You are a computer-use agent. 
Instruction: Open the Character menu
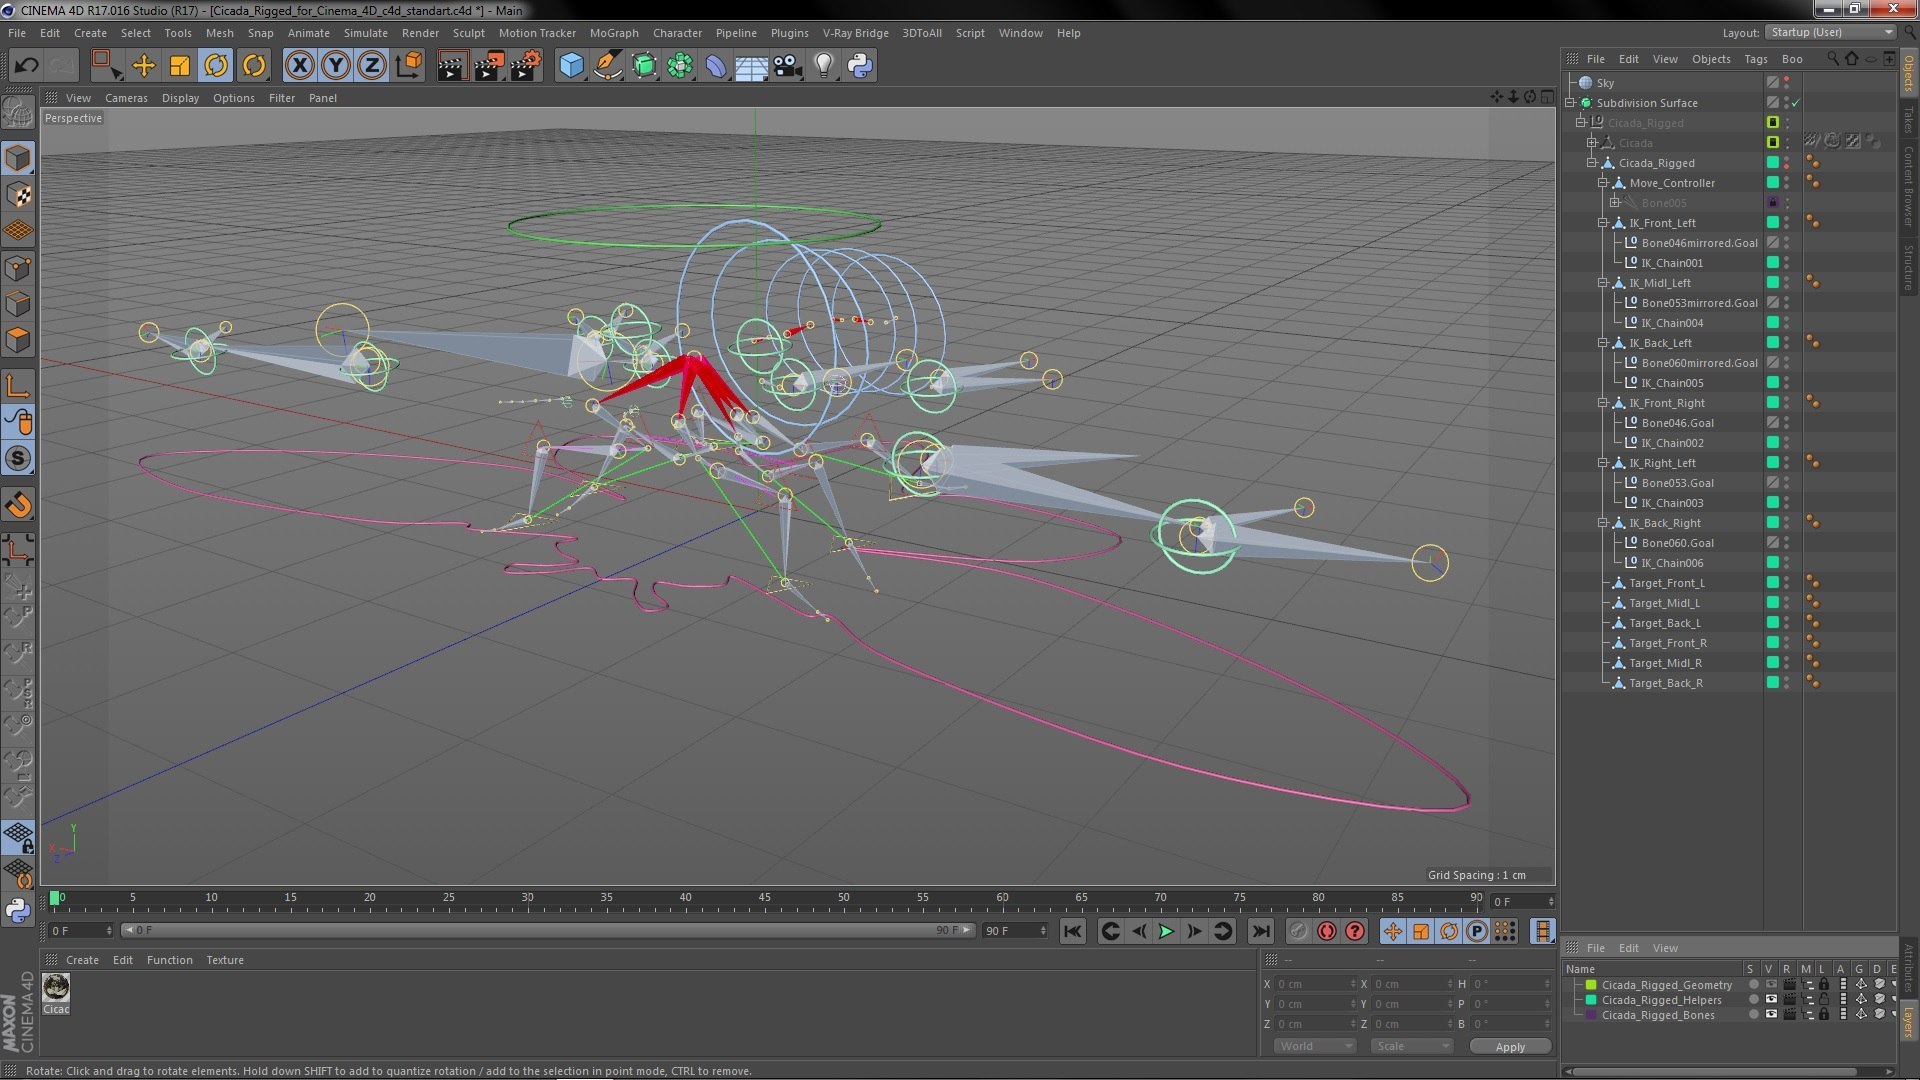[x=677, y=33]
